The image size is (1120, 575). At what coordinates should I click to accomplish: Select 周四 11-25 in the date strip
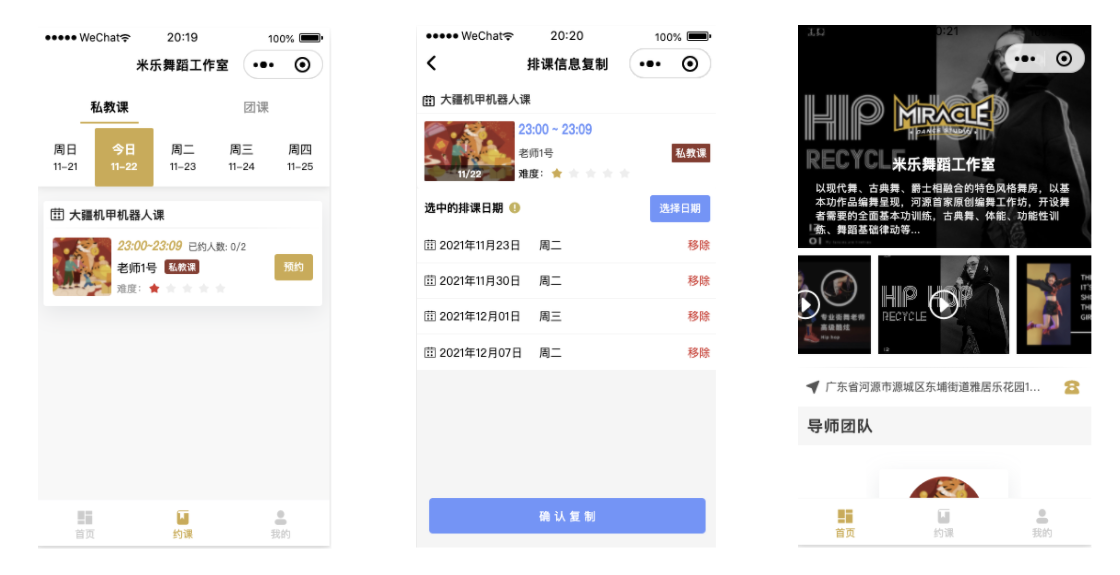[x=300, y=157]
